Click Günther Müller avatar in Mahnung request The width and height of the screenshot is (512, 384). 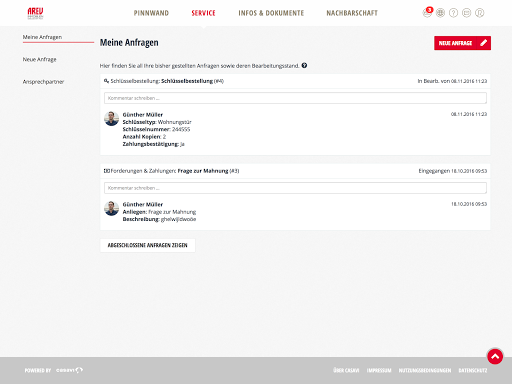pyautogui.click(x=111, y=208)
